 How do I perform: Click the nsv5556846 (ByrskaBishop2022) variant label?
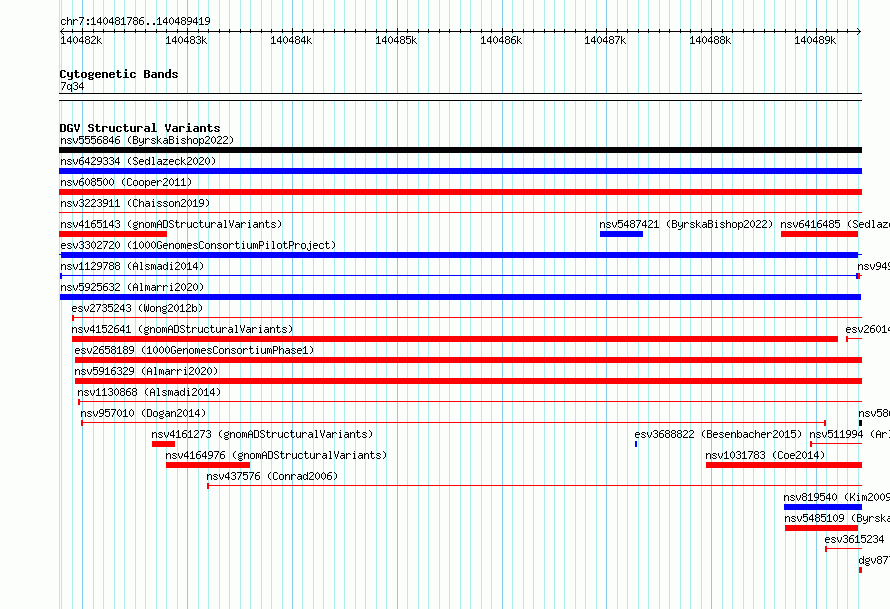147,140
